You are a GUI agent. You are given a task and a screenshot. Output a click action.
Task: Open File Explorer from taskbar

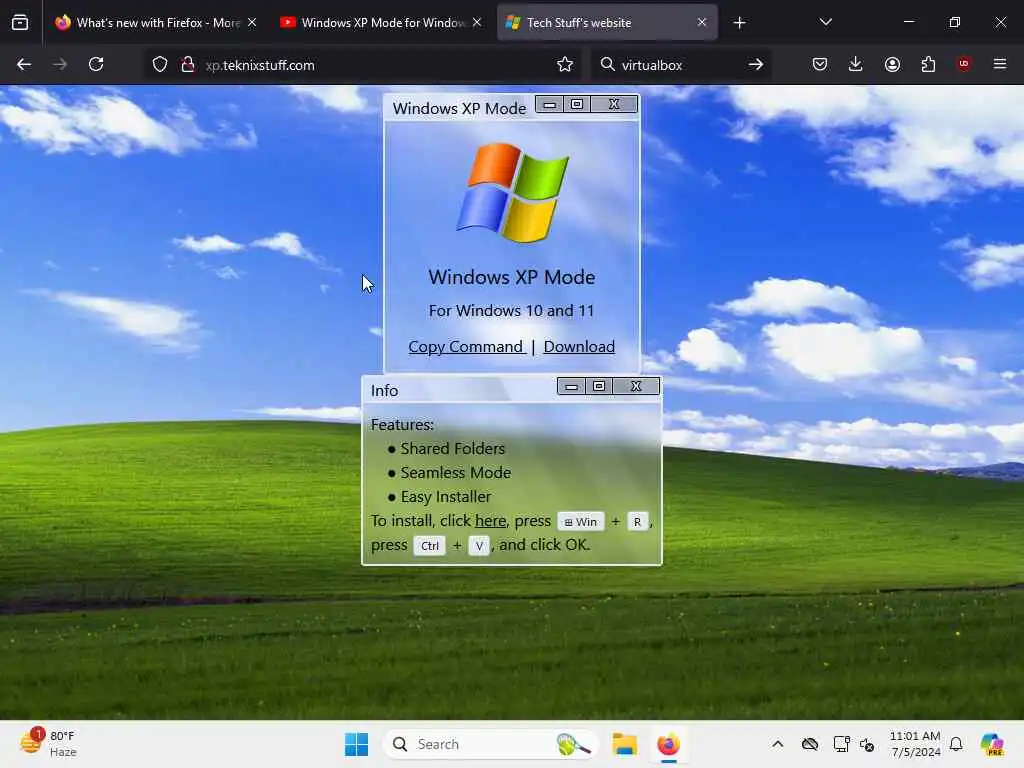point(624,744)
